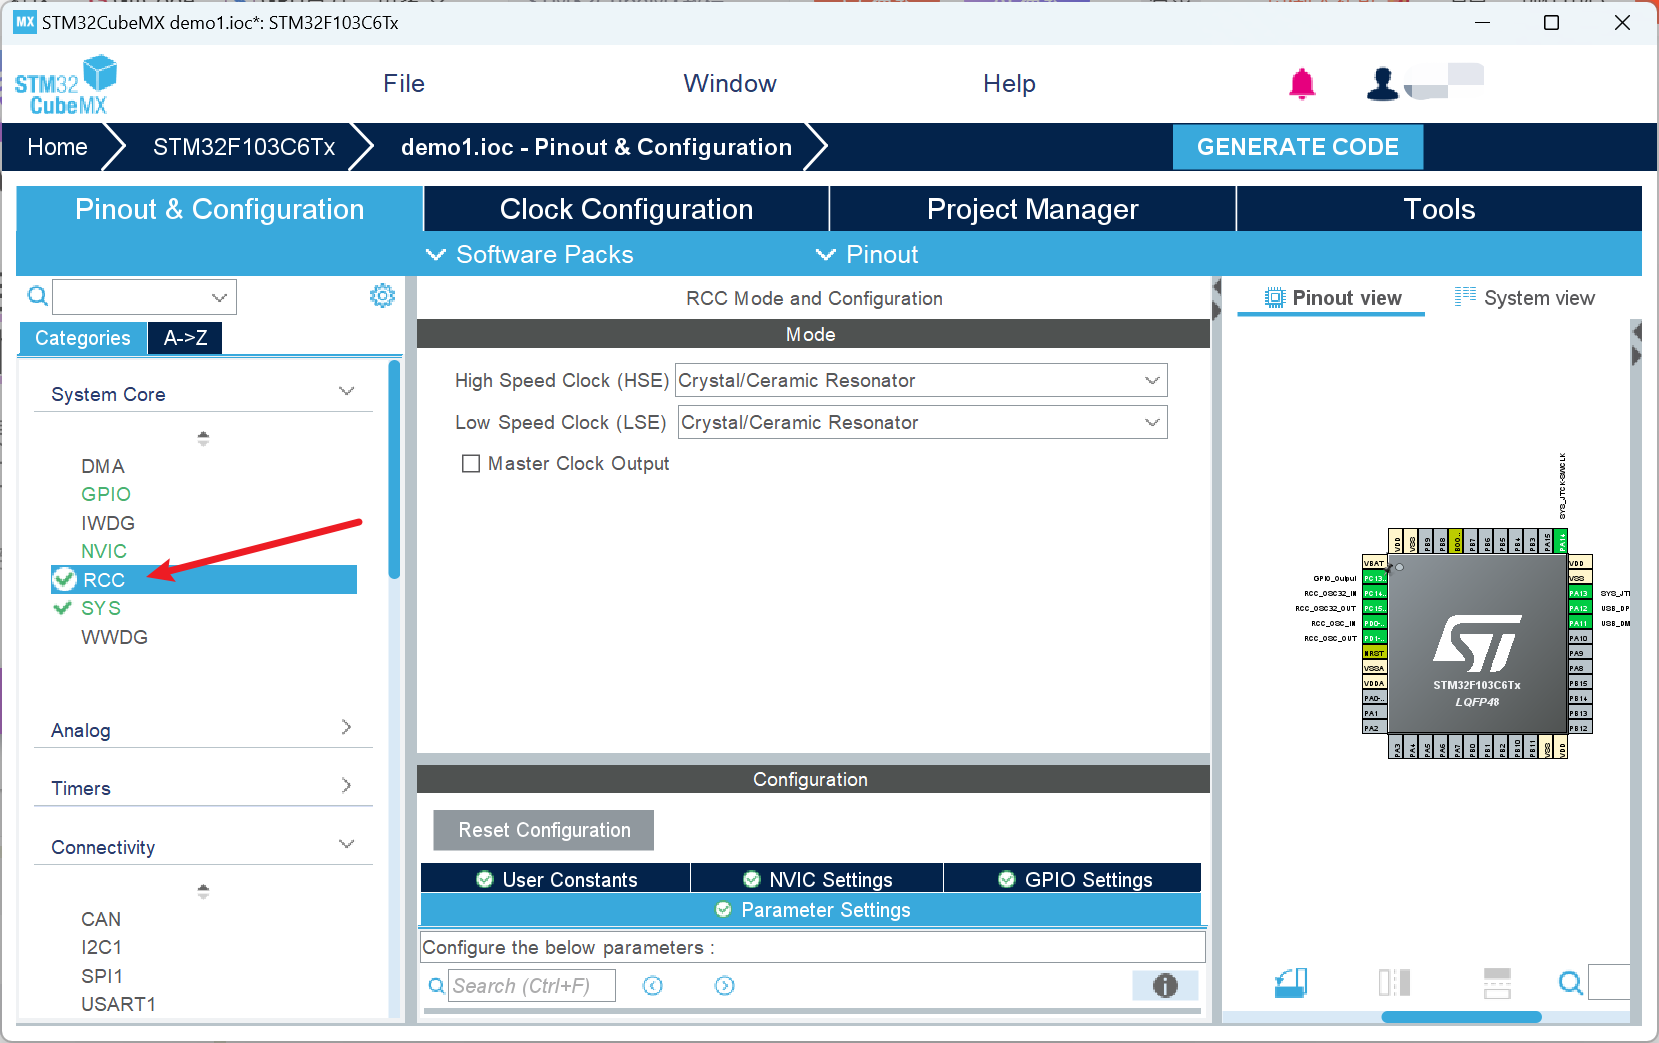This screenshot has height=1043, width=1659.
Task: Show parameter info icon
Action: [1165, 986]
